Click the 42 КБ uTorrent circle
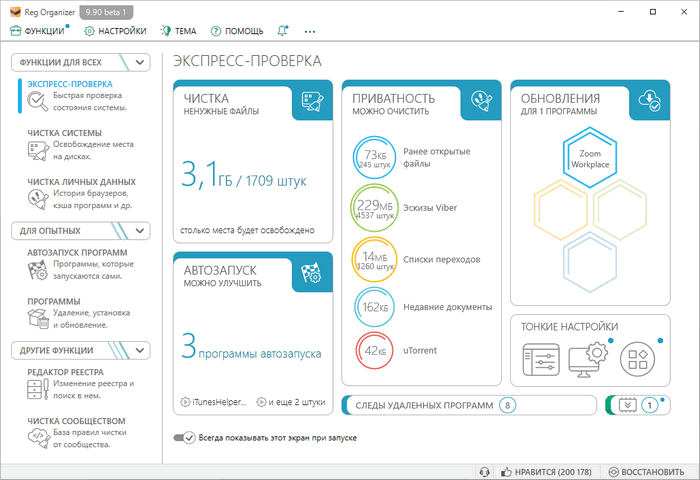700x480 pixels. coord(375,351)
